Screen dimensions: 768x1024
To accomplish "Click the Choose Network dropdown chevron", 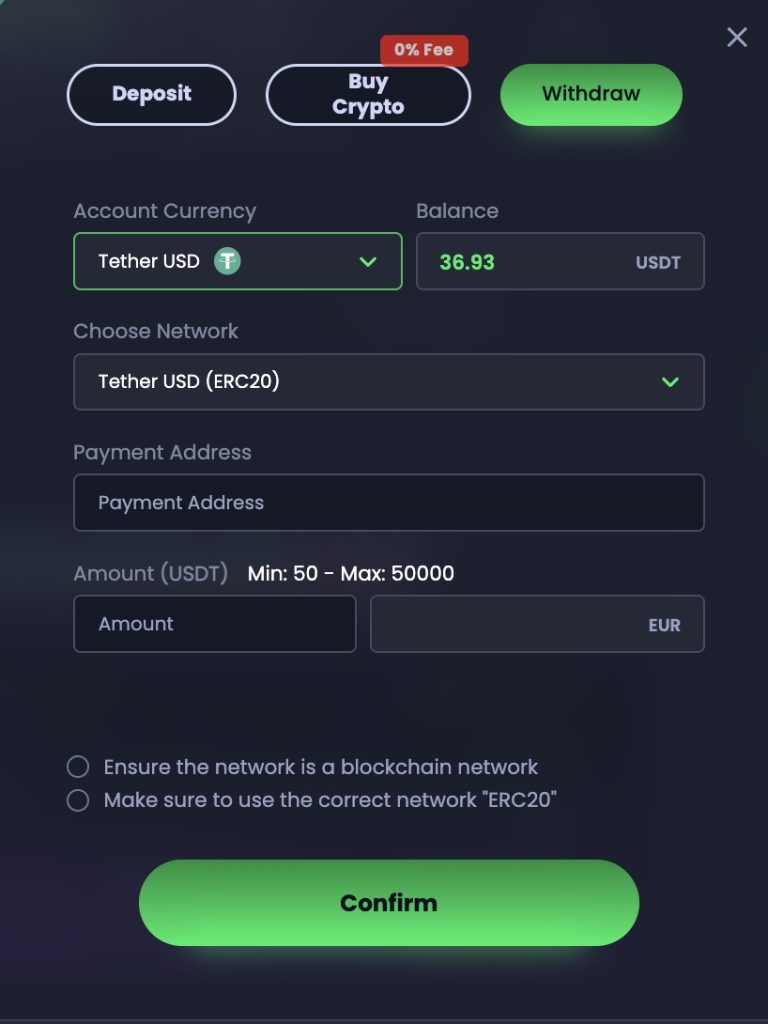I will tap(672, 381).
